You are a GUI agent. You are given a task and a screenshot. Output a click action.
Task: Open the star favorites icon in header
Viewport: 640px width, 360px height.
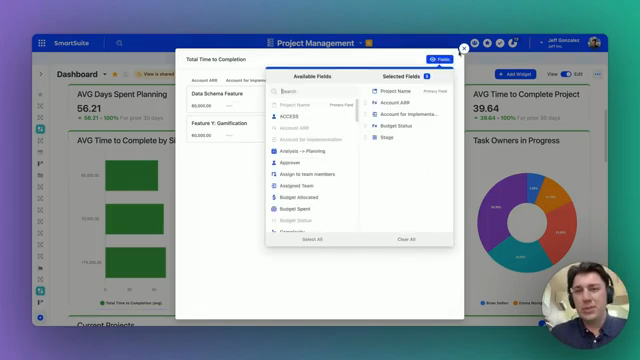tap(487, 43)
